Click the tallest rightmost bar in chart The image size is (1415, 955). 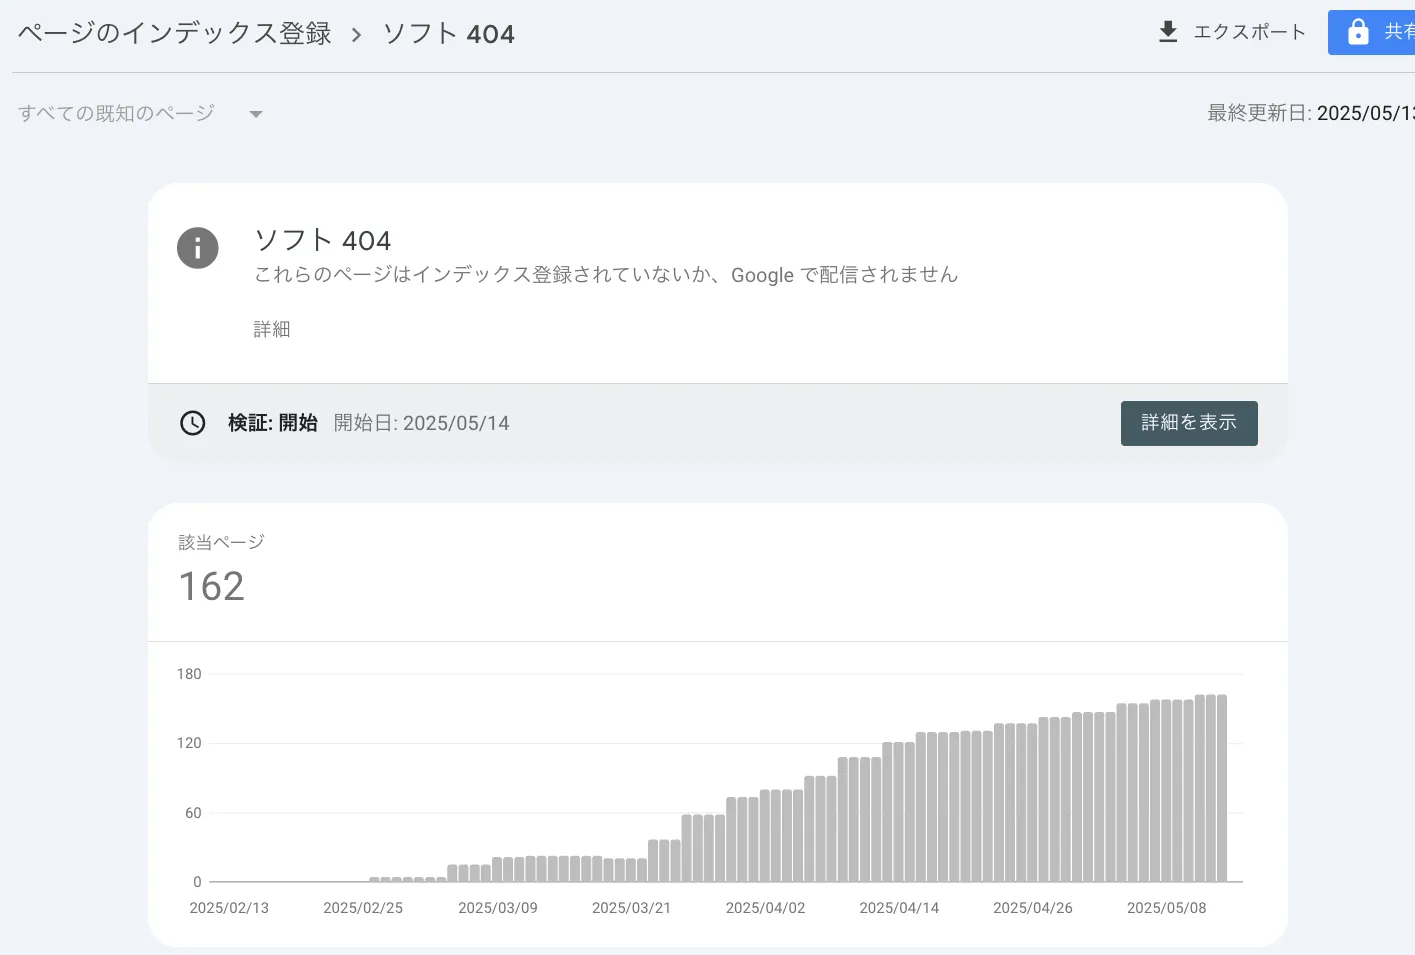tap(1221, 788)
